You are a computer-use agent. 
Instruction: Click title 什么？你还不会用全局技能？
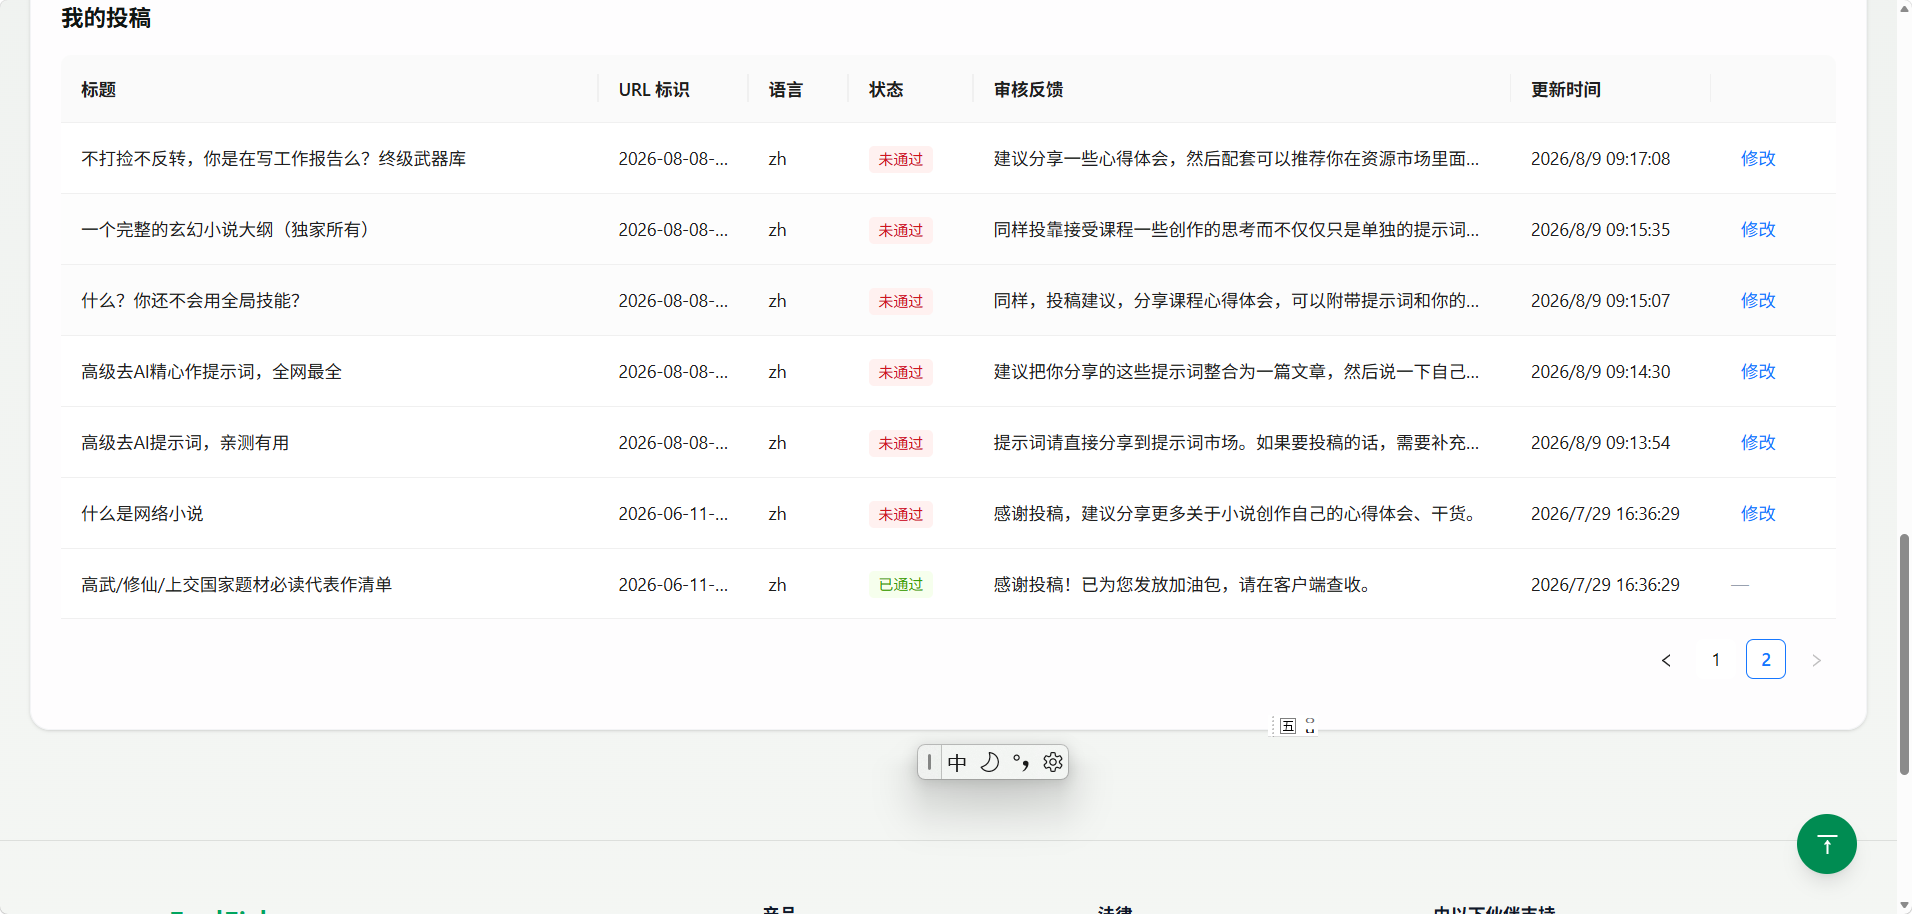191,301
